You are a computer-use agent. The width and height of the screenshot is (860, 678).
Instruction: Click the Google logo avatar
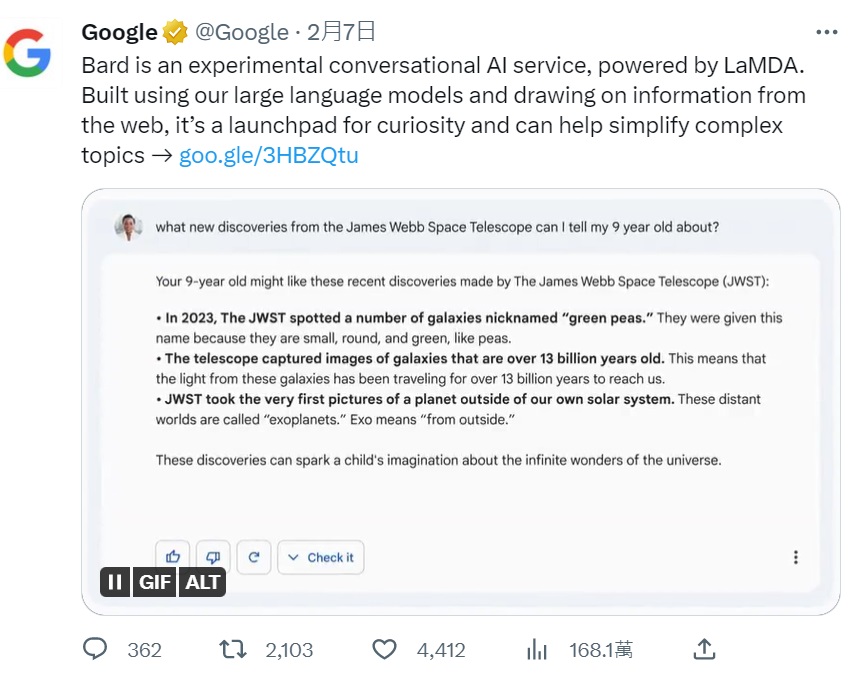pyautogui.click(x=27, y=54)
